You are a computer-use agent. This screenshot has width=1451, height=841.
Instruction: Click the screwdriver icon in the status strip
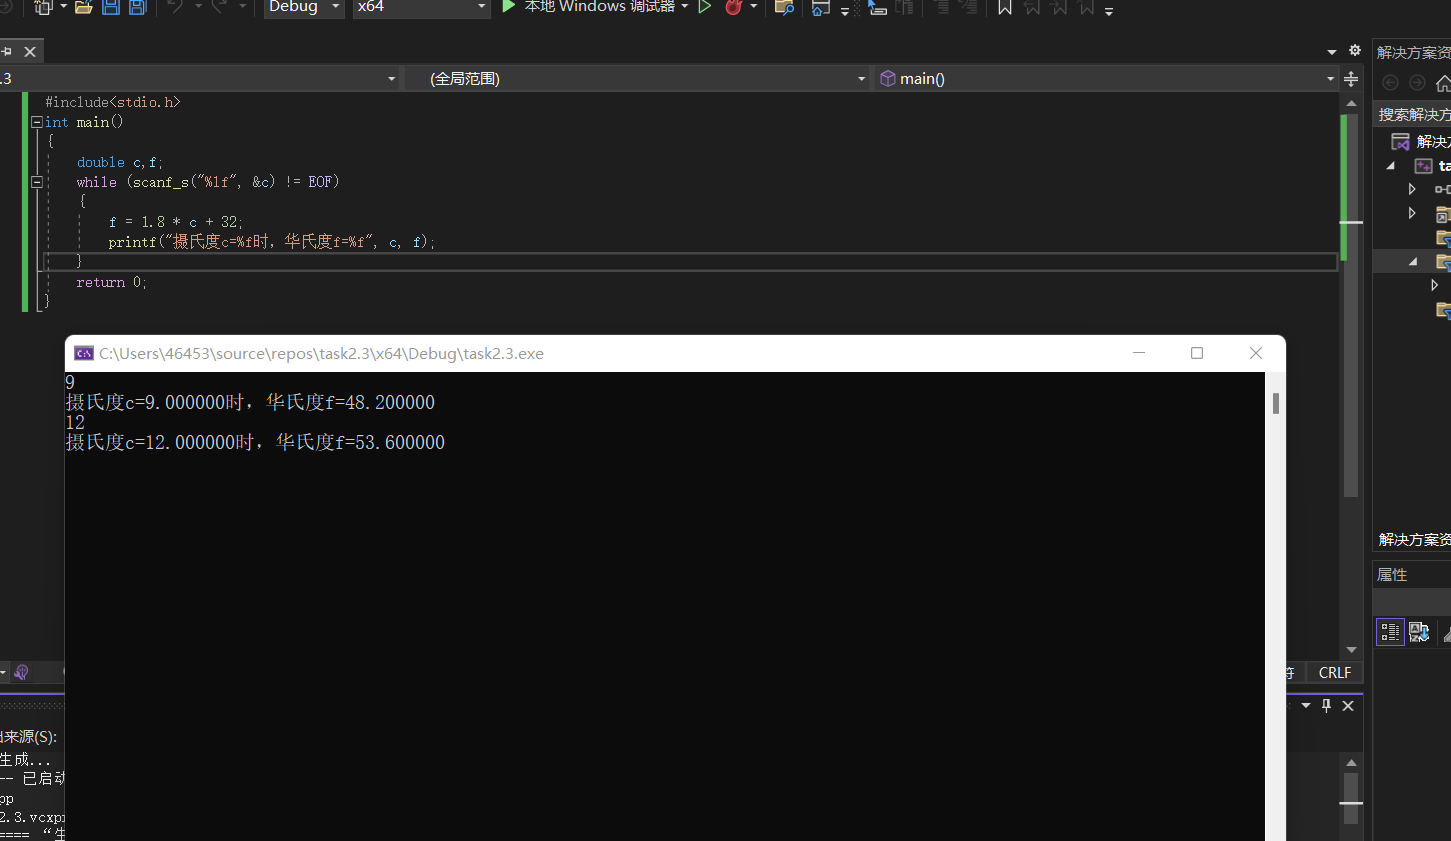[x=21, y=672]
